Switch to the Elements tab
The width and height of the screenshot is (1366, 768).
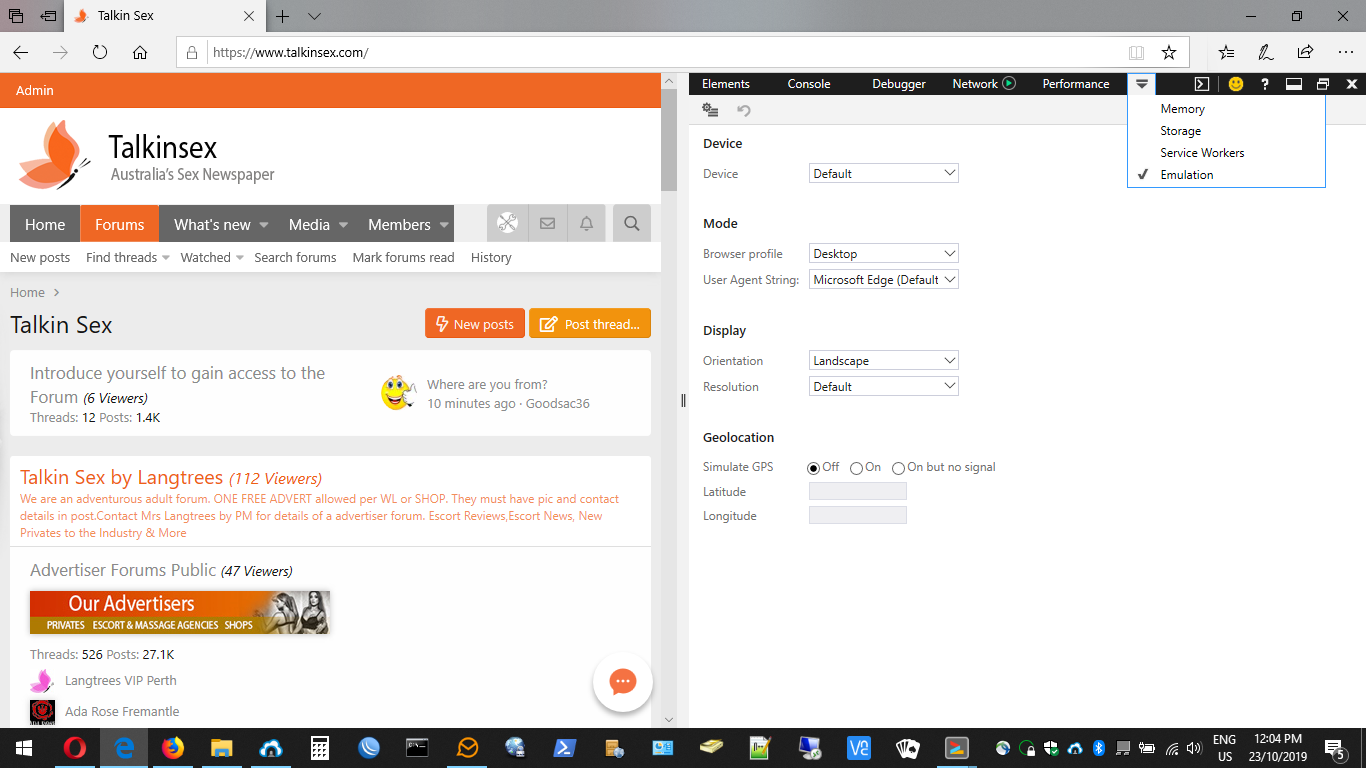(x=725, y=84)
